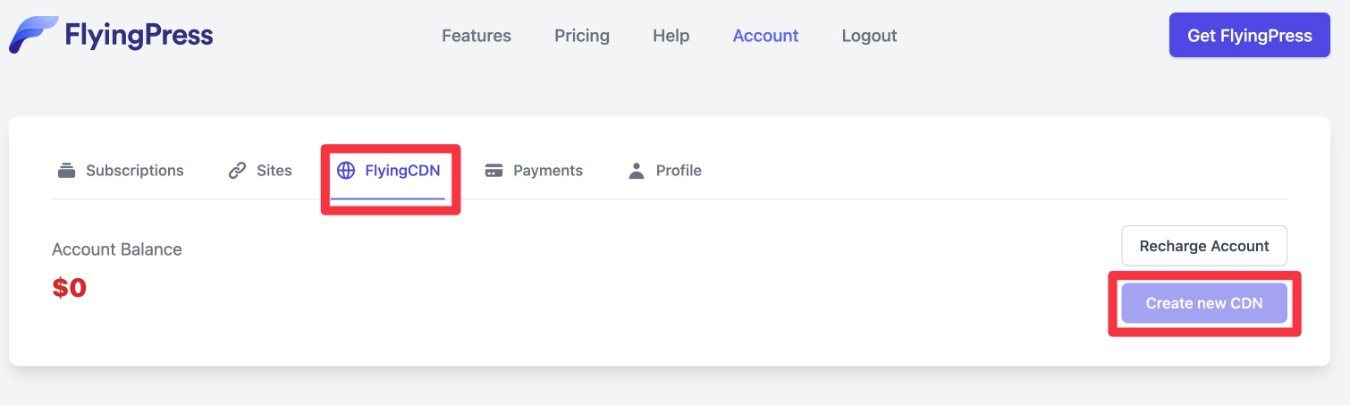
Task: Select Account in the top navigation
Action: (765, 35)
